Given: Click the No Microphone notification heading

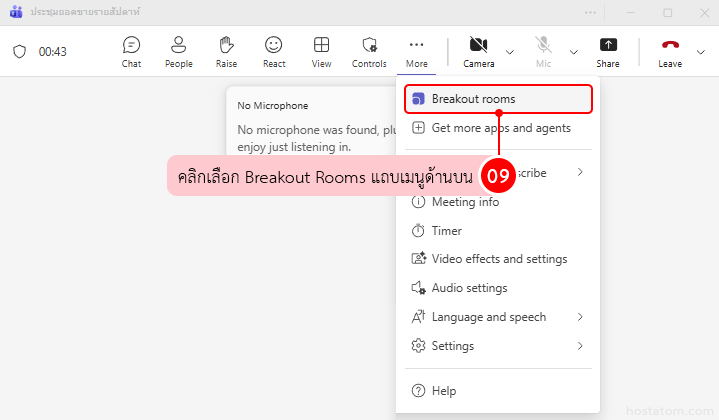Looking at the screenshot, I should click(273, 106).
